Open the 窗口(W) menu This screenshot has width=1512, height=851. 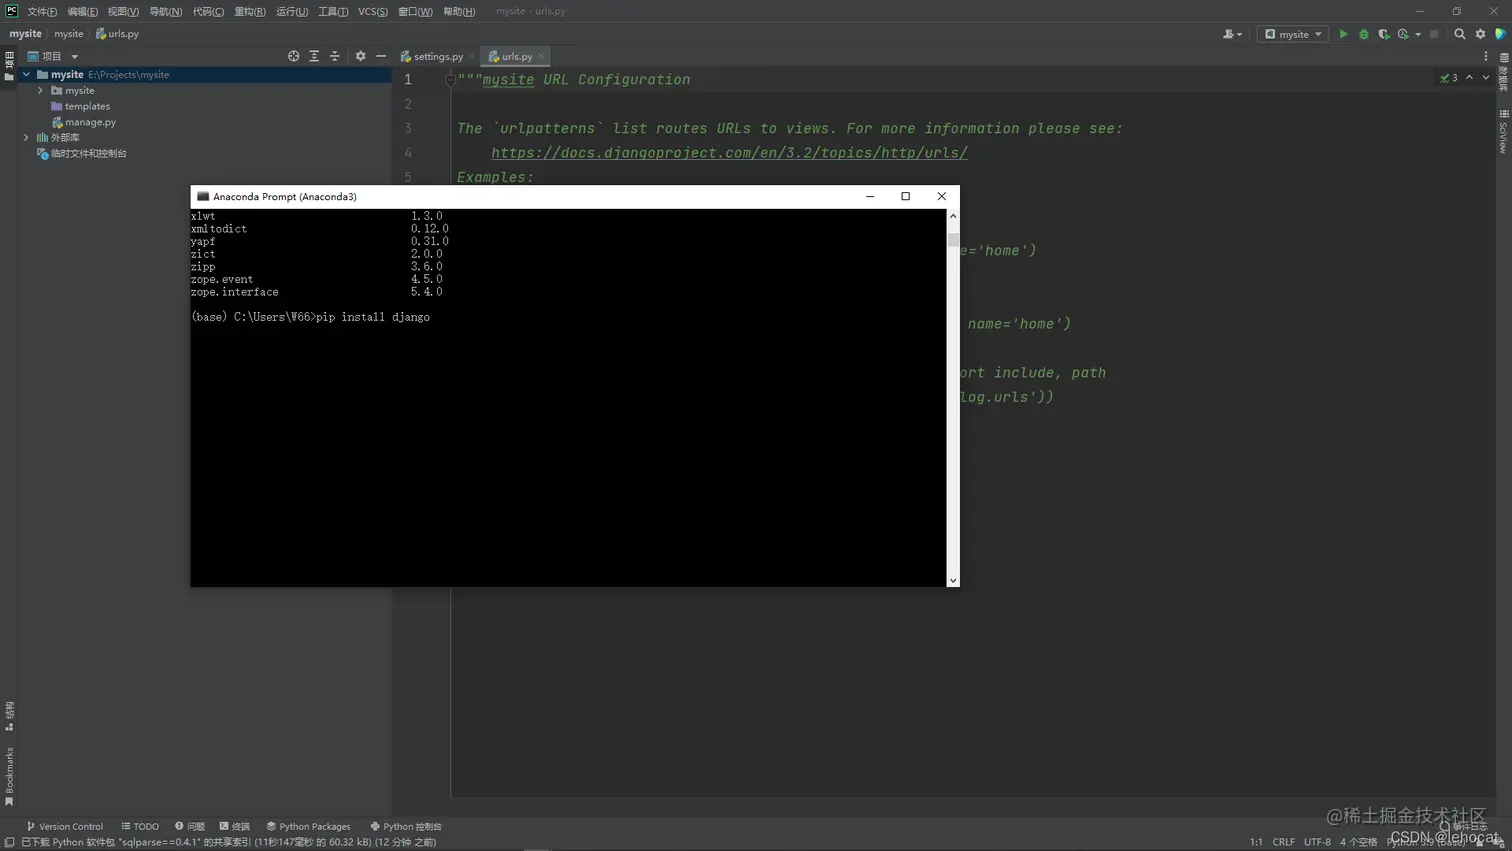click(x=415, y=11)
